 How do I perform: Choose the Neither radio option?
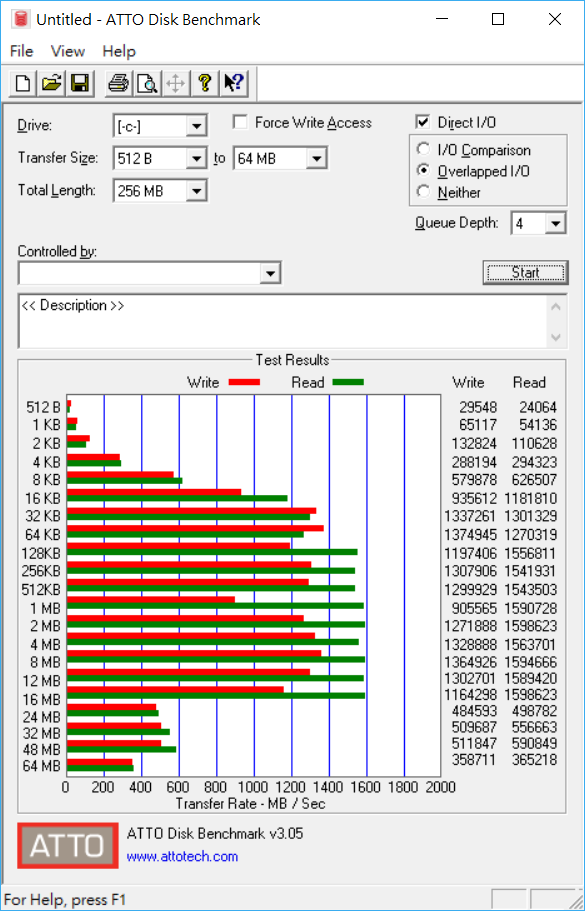point(424,192)
